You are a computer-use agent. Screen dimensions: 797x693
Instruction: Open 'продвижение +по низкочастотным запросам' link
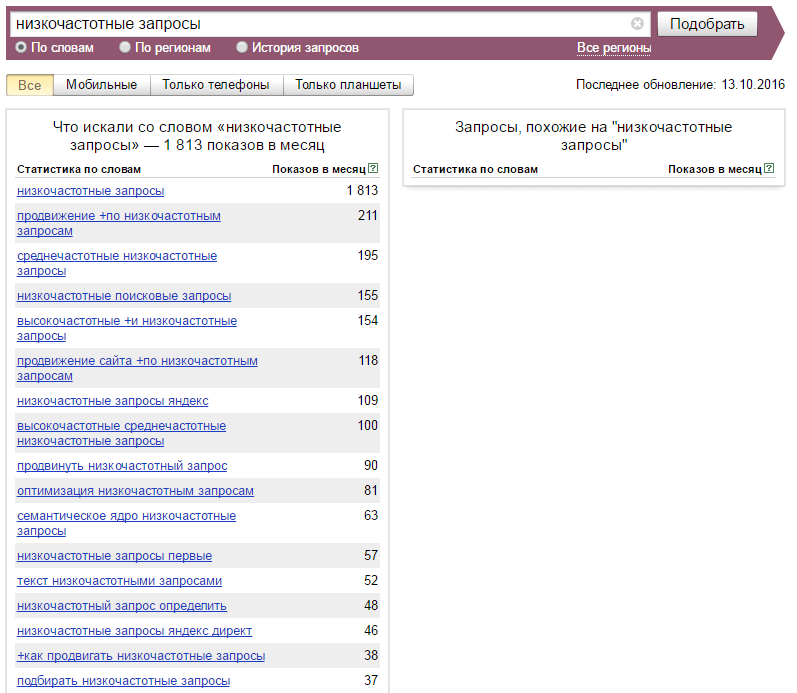[x=119, y=223]
